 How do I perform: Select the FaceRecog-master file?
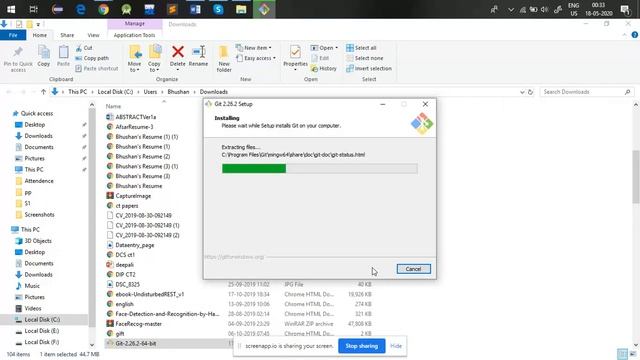[x=138, y=324]
